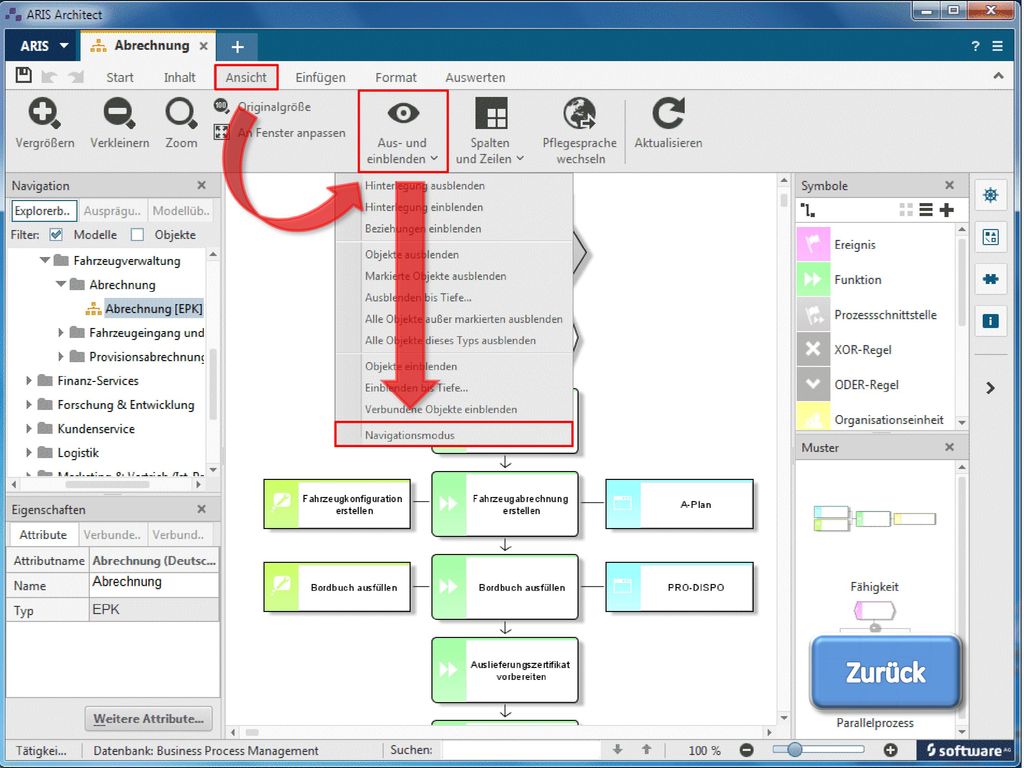Collapse the Fahrzeugverwaltung folder

click(45, 260)
